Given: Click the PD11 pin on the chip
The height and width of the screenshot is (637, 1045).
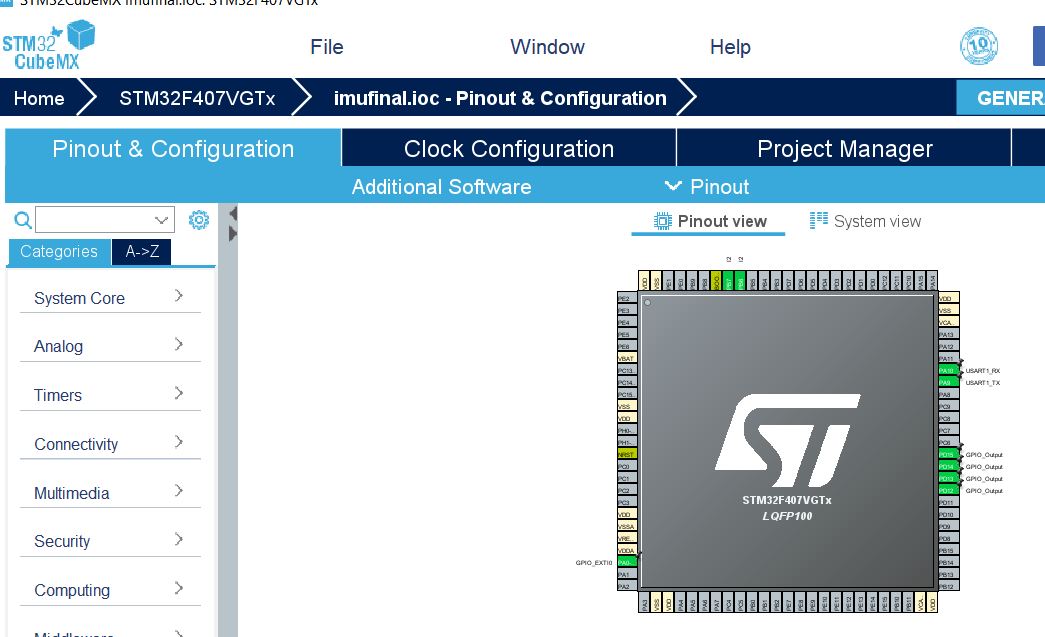Looking at the screenshot, I should pos(948,502).
